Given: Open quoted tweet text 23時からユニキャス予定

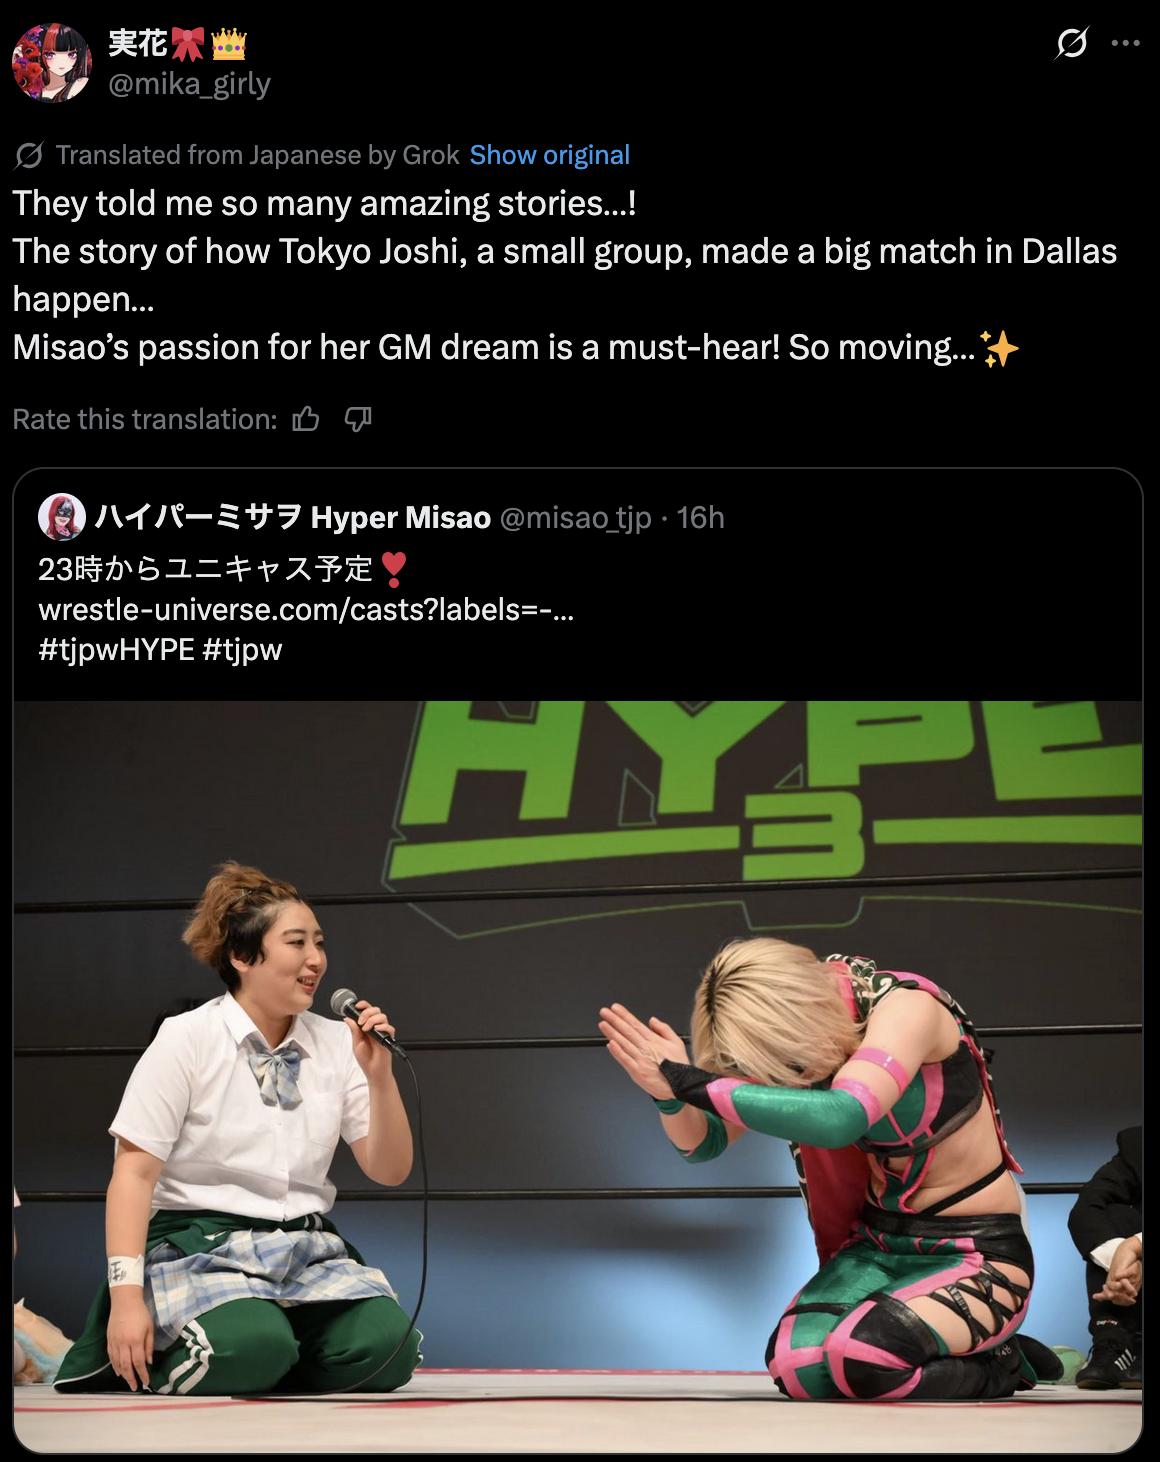Looking at the screenshot, I should (205, 569).
